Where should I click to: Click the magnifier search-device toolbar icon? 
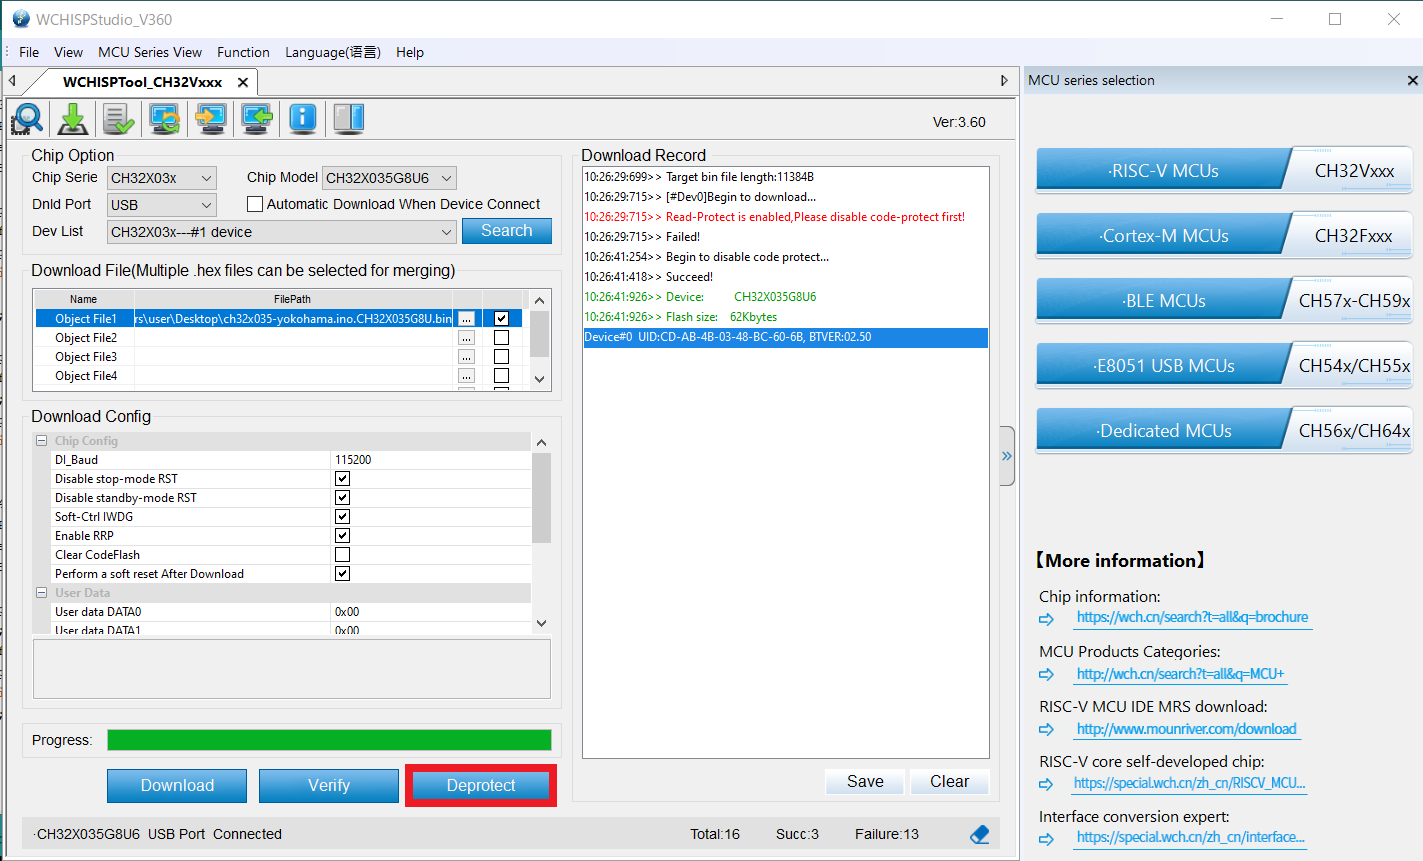click(27, 119)
